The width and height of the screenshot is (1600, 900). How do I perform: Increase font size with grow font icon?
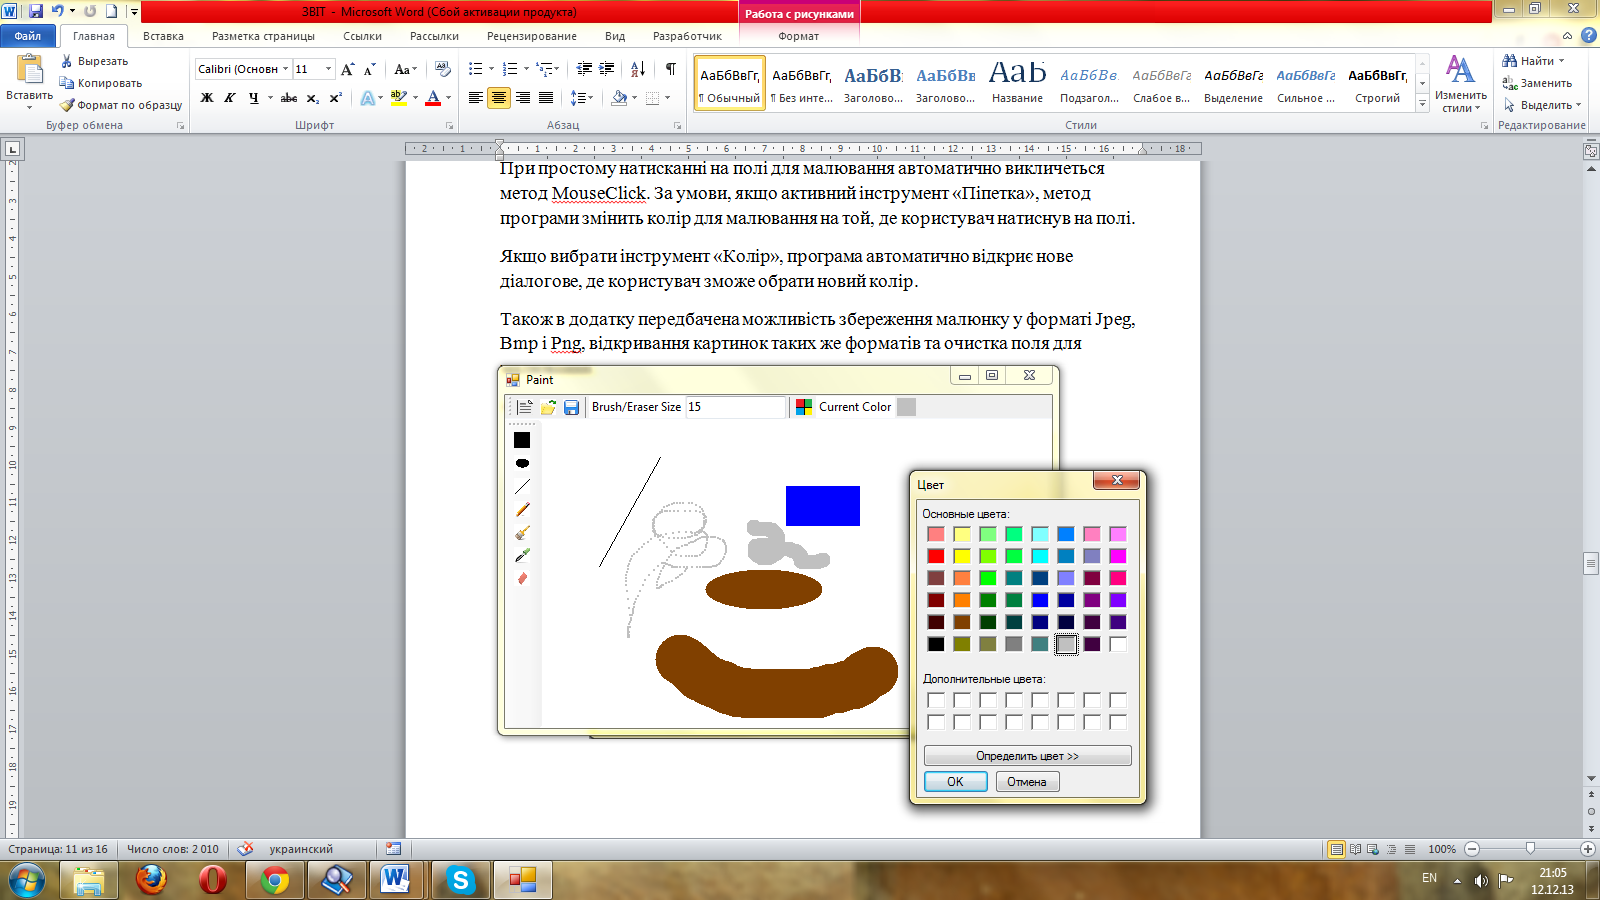tap(347, 69)
